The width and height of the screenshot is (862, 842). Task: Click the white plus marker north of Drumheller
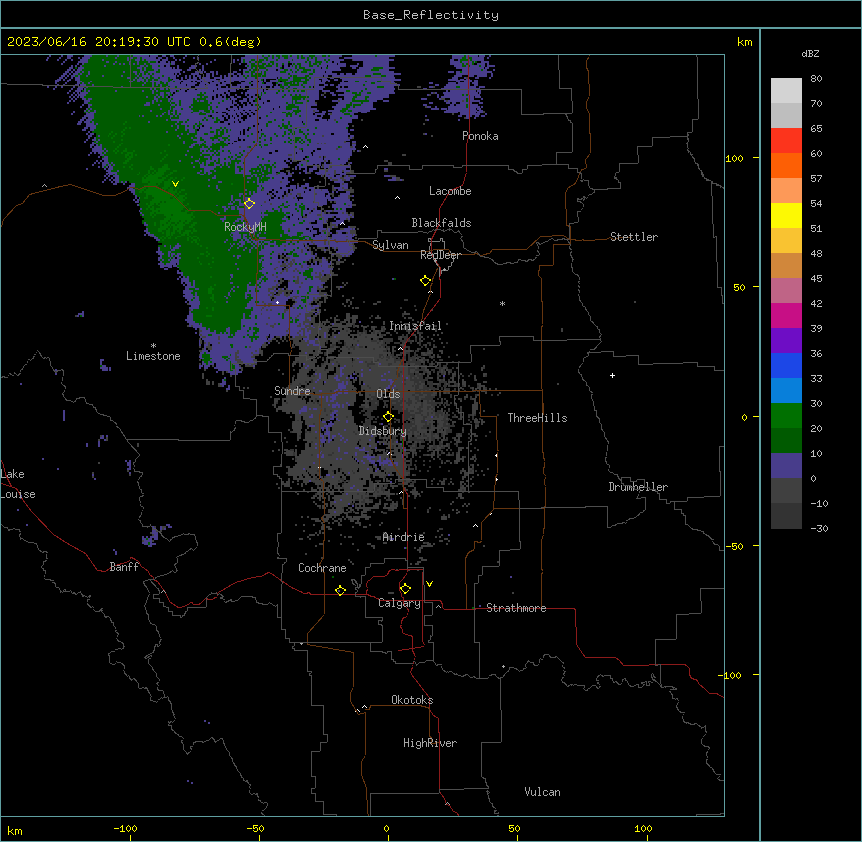coord(612,375)
